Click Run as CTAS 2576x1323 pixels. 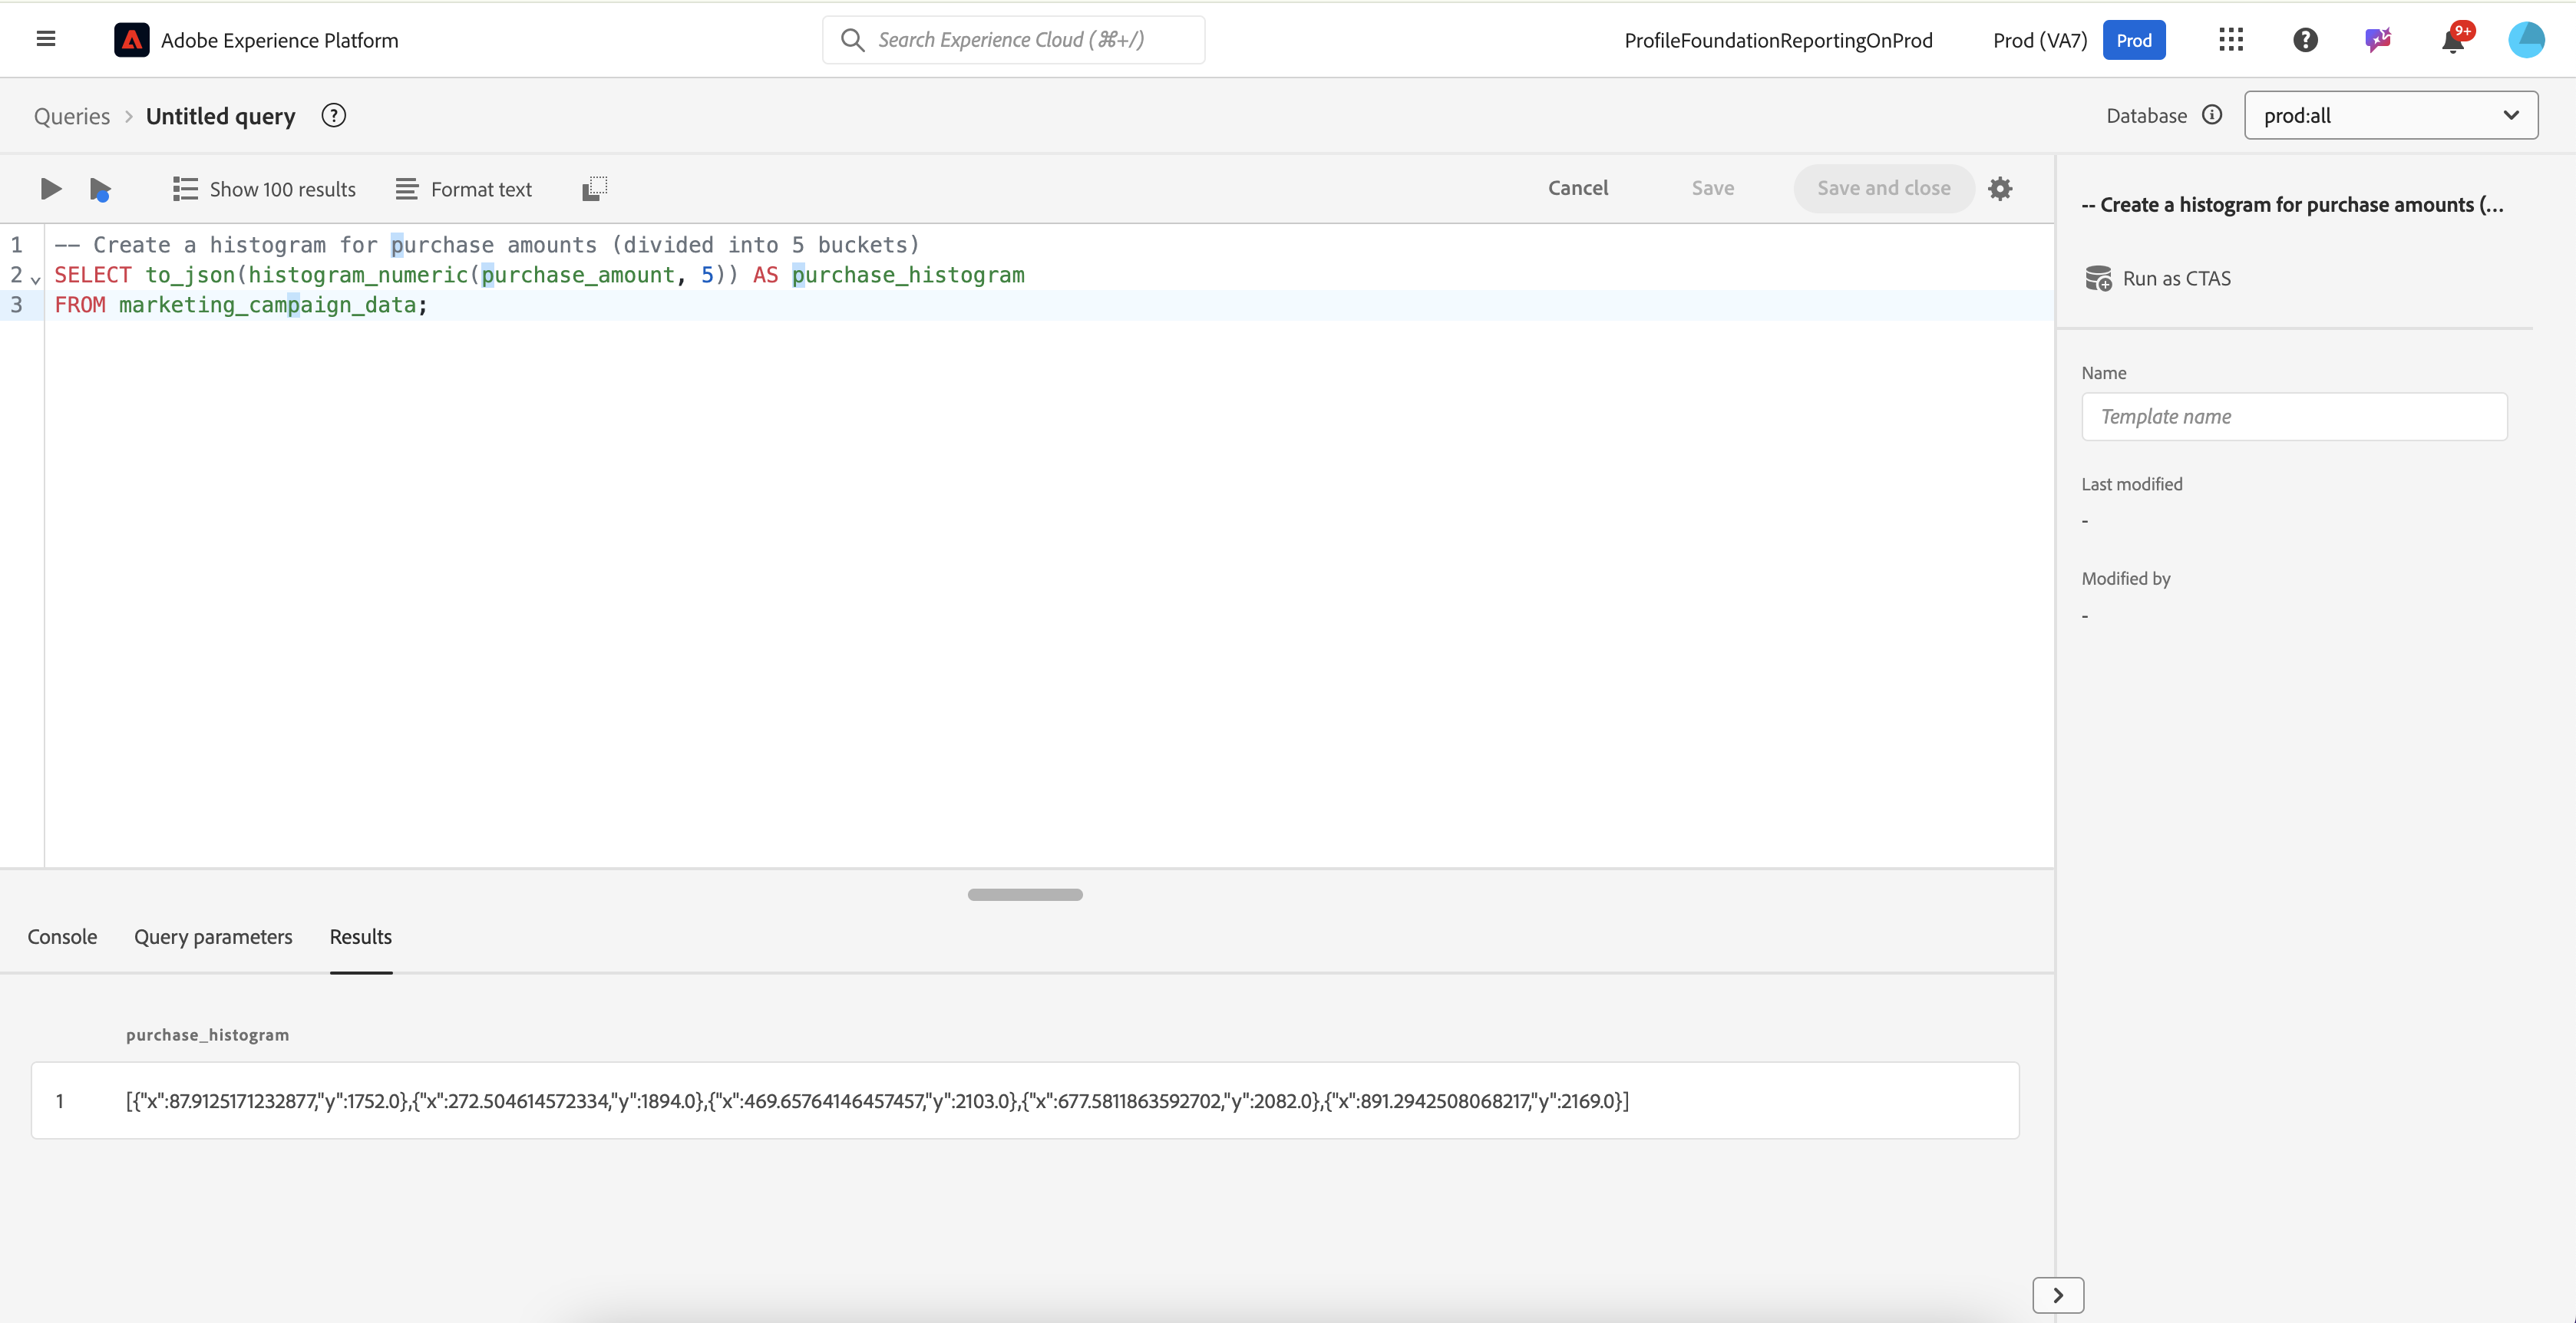point(2158,278)
